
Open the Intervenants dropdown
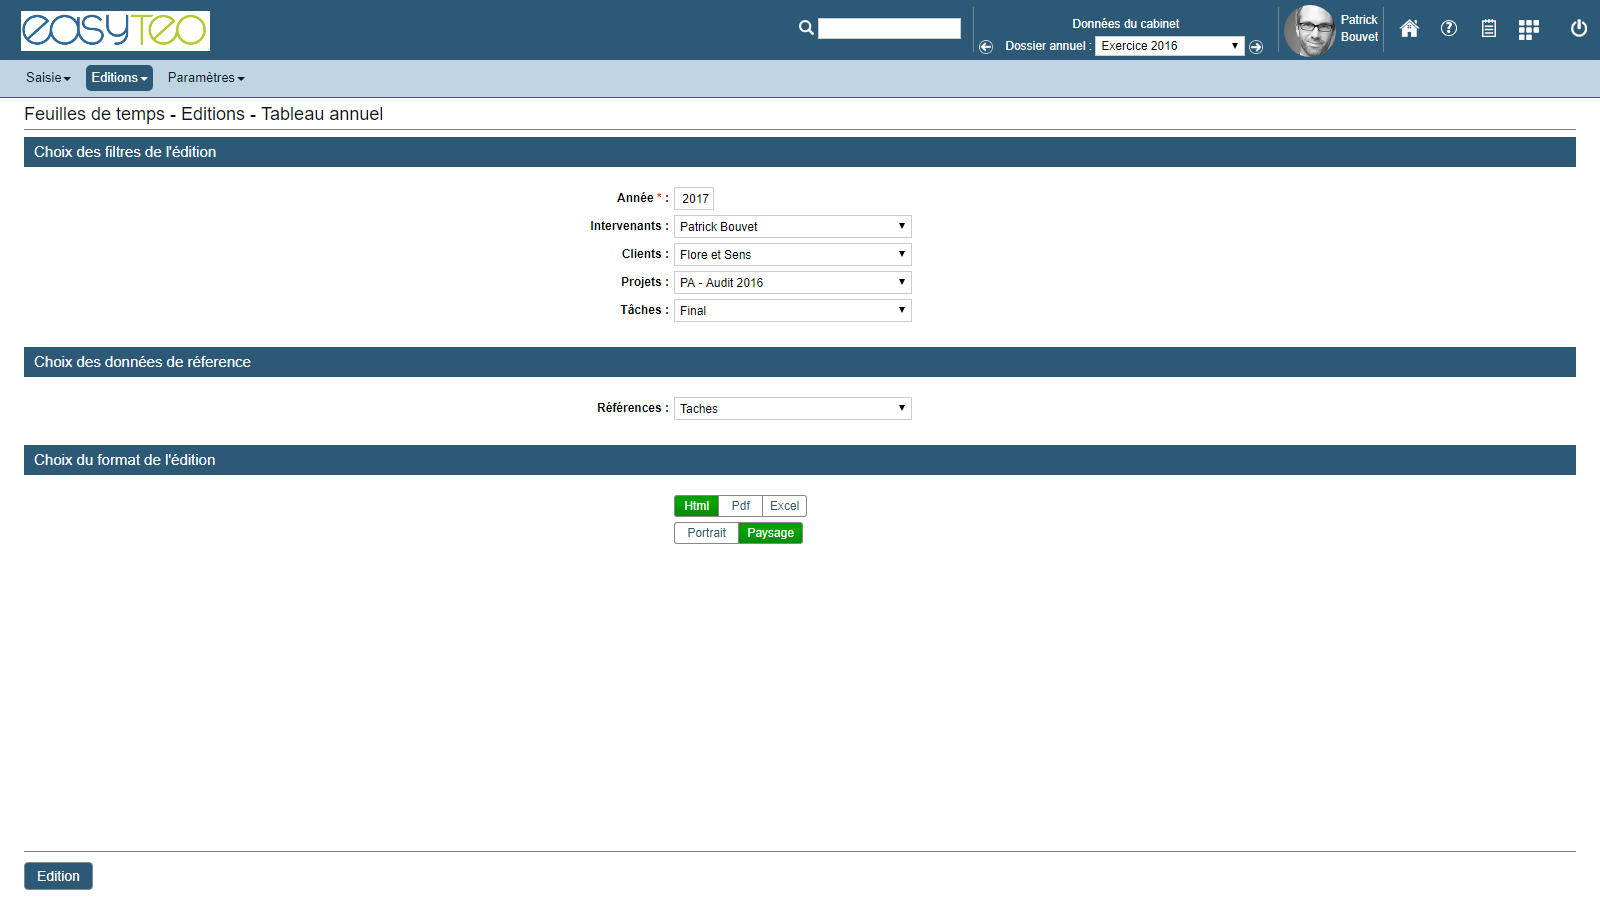792,227
